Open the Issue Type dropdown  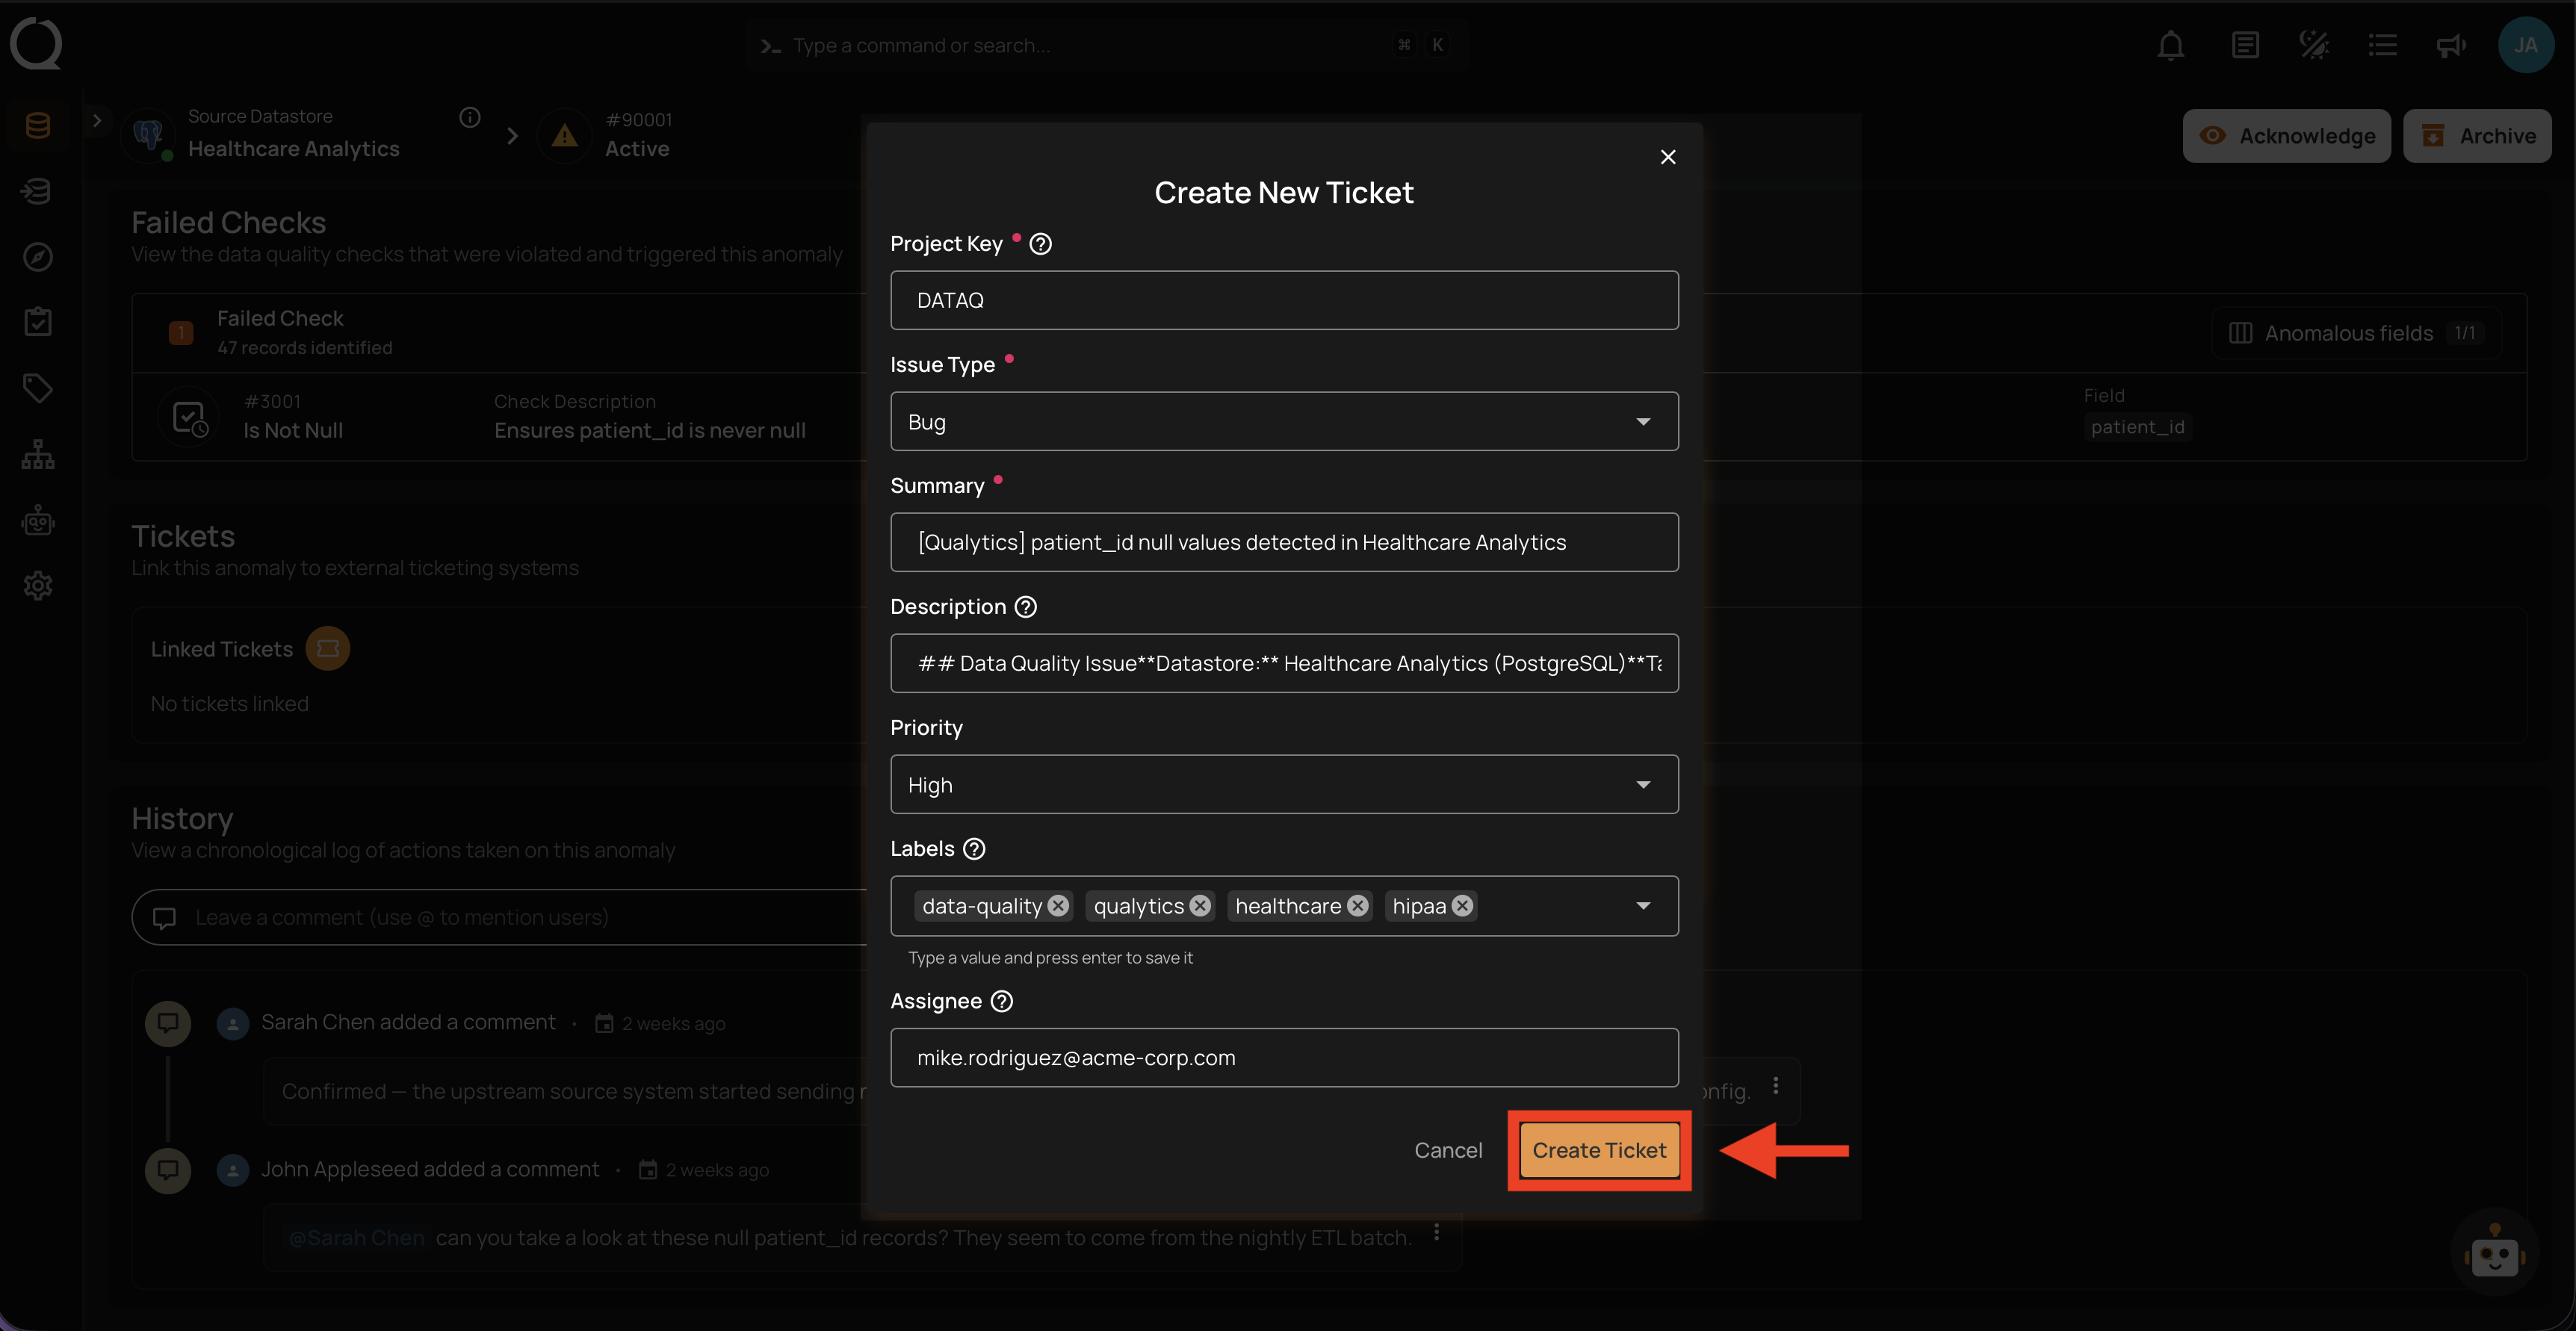[x=1284, y=422]
